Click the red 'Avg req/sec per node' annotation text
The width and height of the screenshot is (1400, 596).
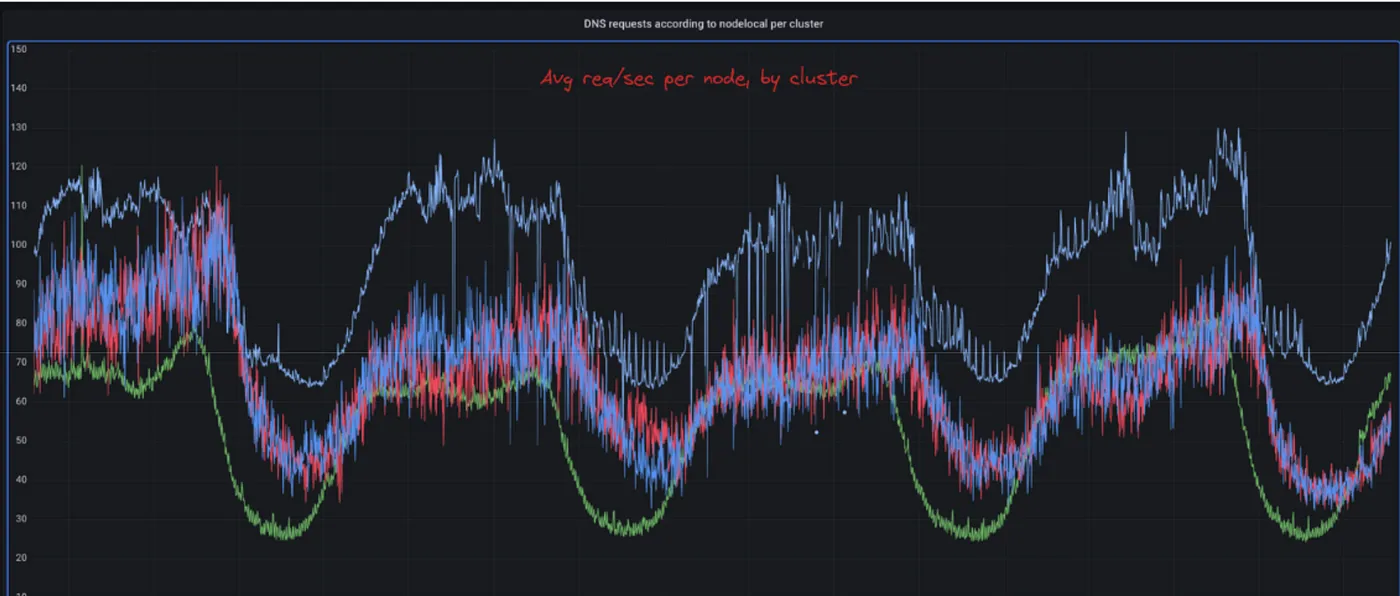699,79
